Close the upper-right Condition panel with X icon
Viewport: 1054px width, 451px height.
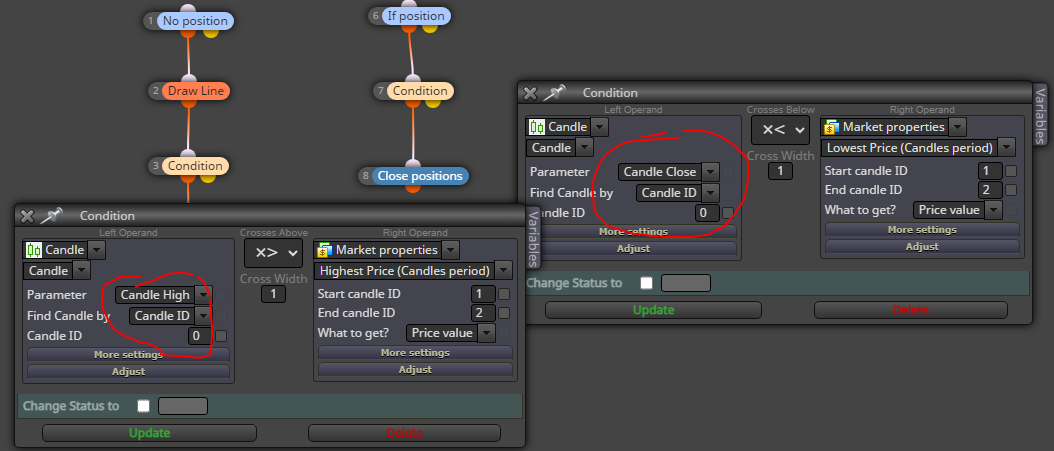click(530, 93)
